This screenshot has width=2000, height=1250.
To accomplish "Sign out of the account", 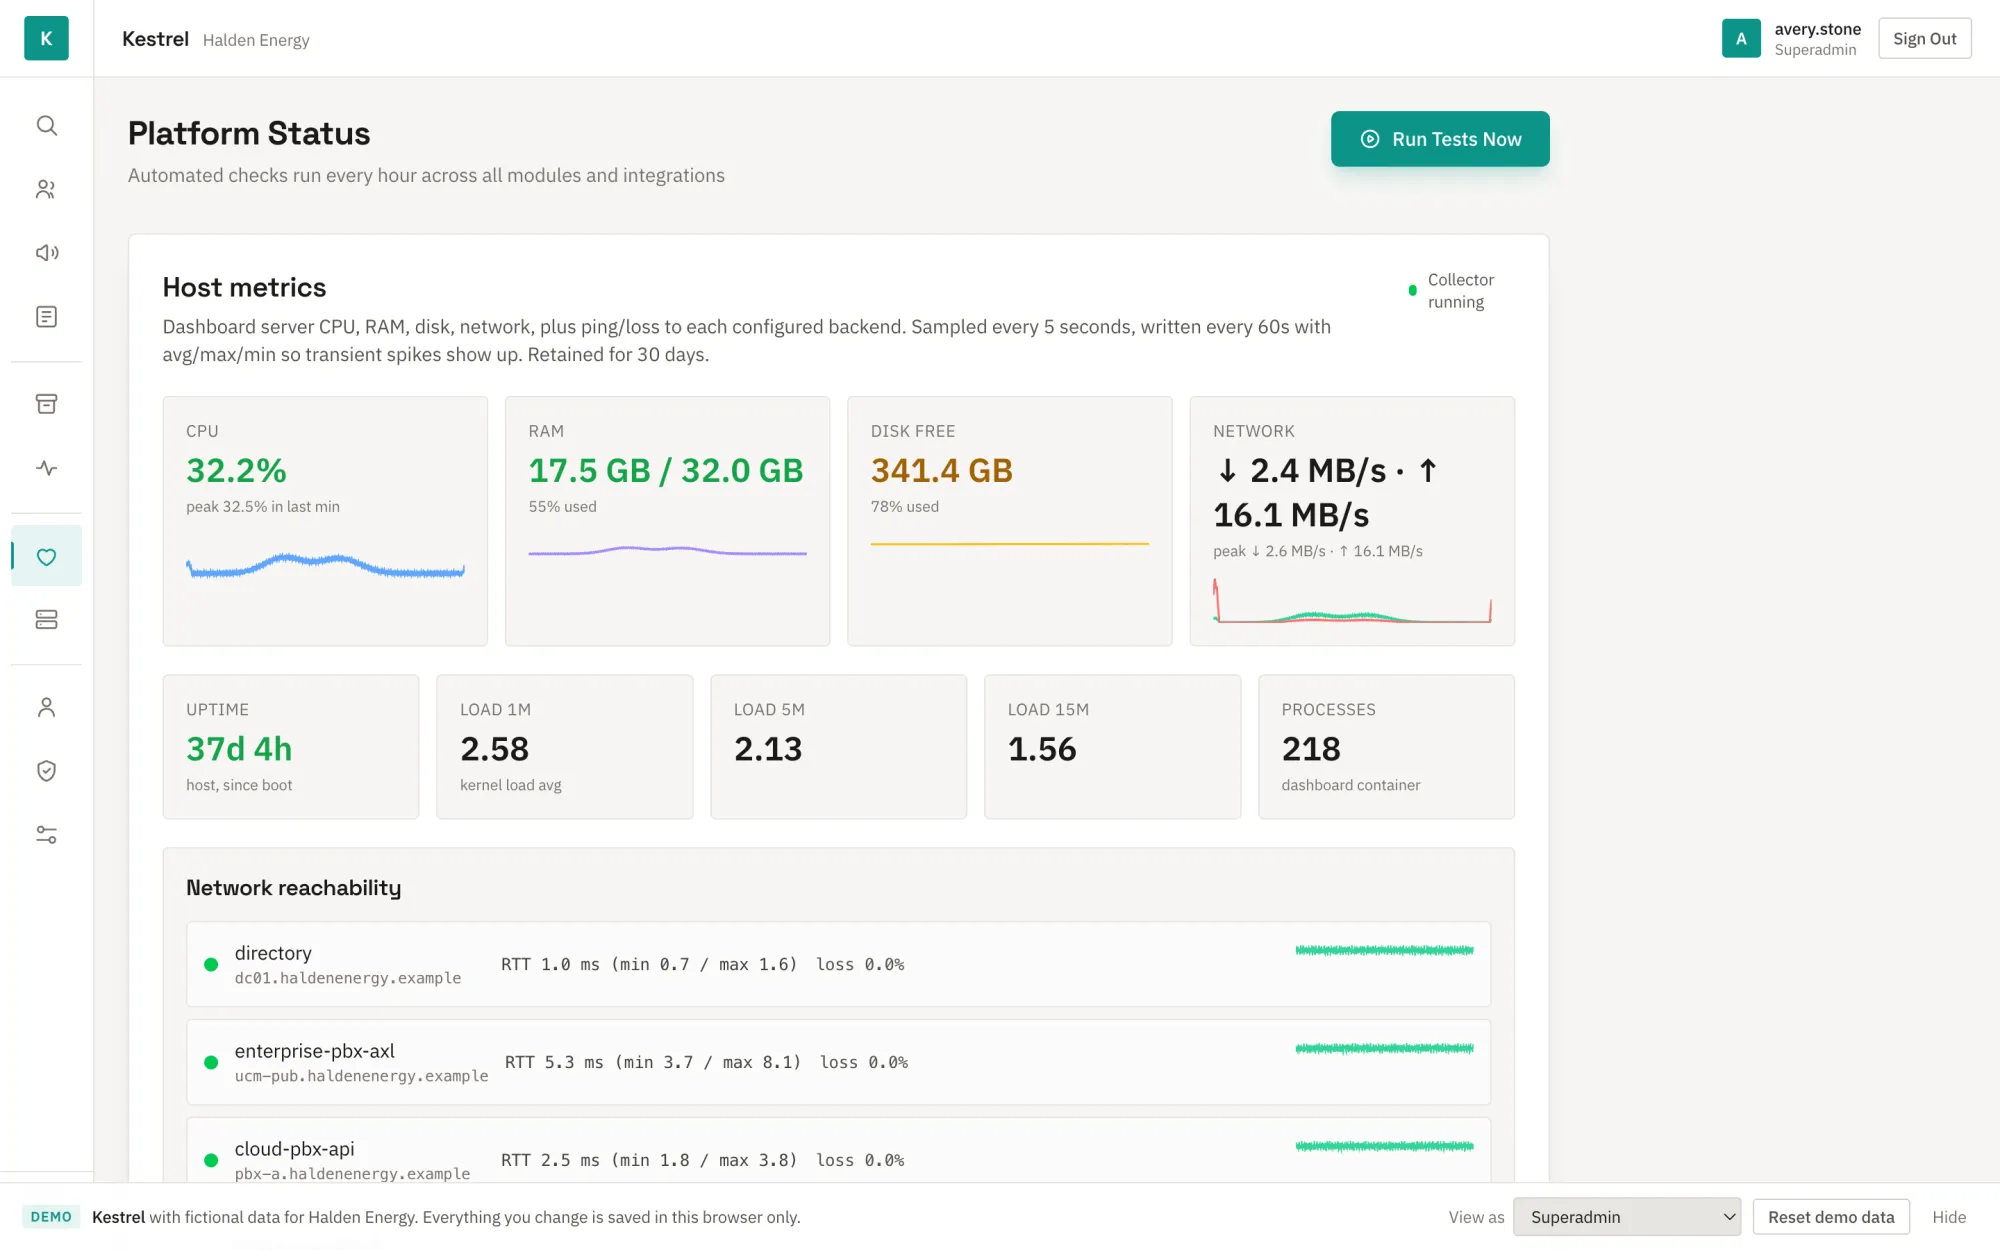I will [1924, 38].
